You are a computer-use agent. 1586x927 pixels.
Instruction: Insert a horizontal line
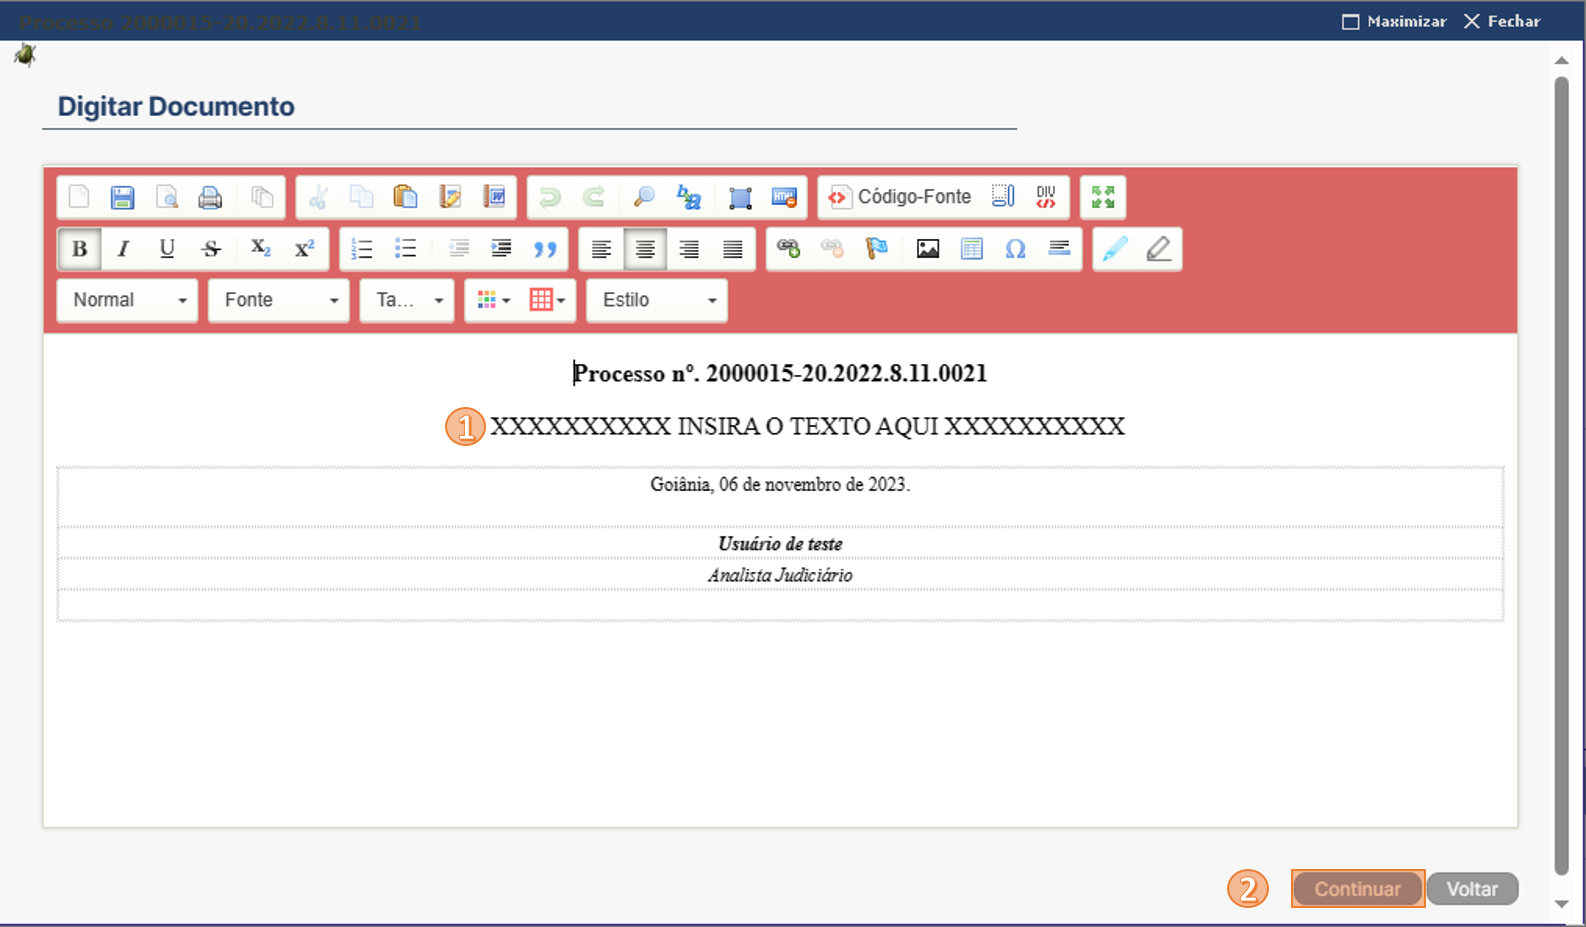pyautogui.click(x=1059, y=249)
